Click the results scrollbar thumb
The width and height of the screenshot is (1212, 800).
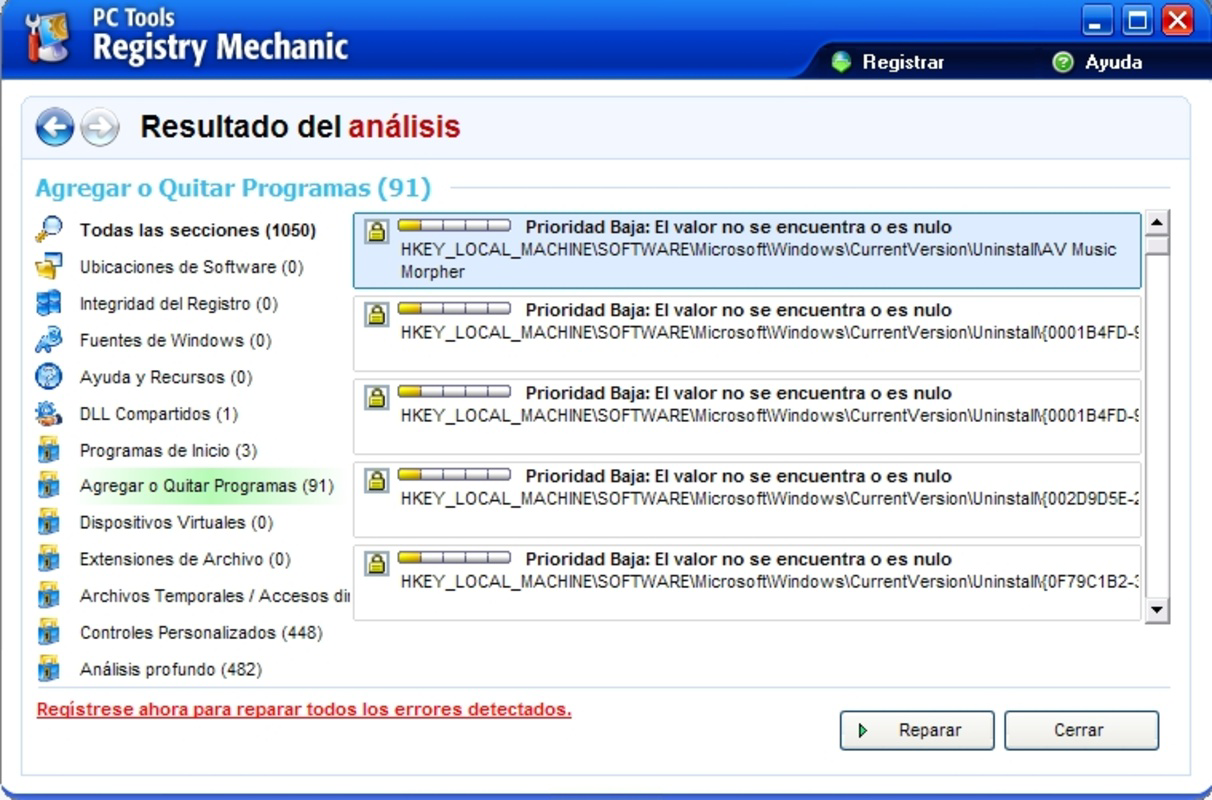[1157, 246]
